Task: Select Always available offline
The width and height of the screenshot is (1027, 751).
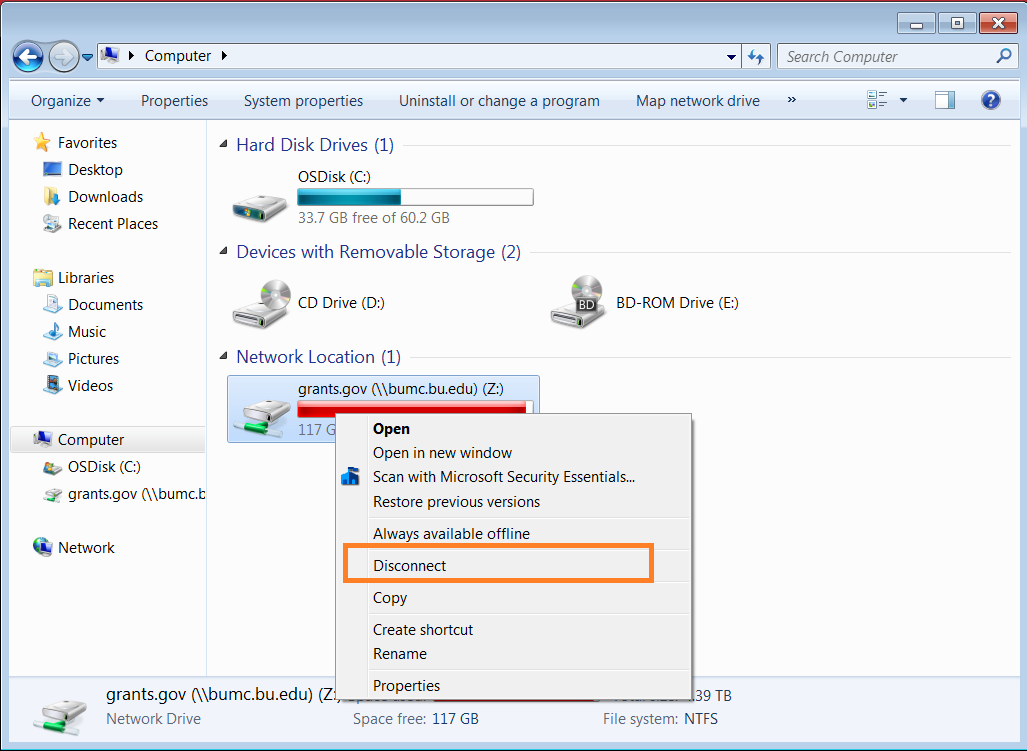Action: (451, 534)
